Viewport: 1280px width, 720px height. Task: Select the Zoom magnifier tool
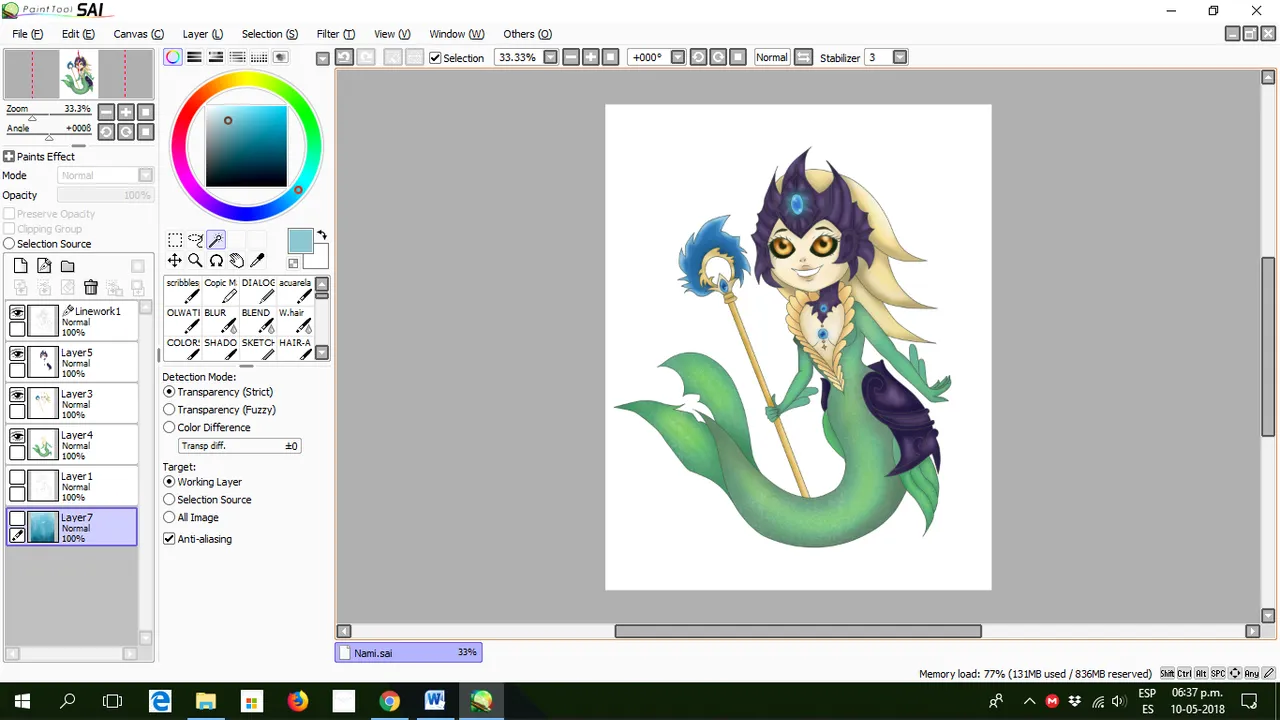[x=195, y=260]
